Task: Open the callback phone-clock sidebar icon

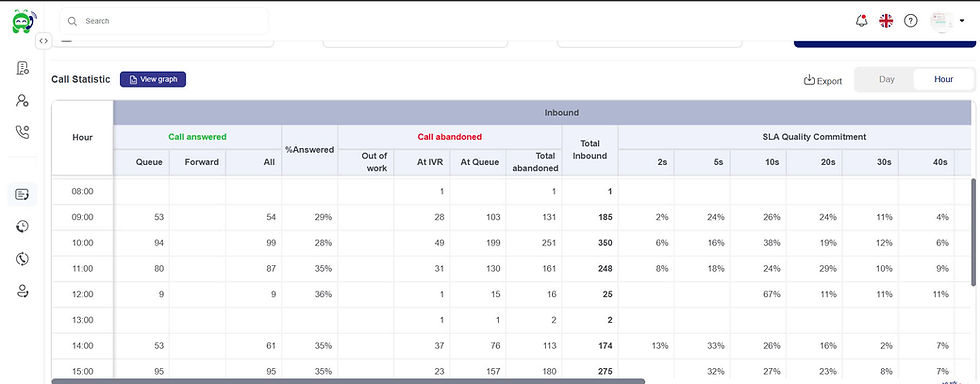Action: tap(22, 258)
